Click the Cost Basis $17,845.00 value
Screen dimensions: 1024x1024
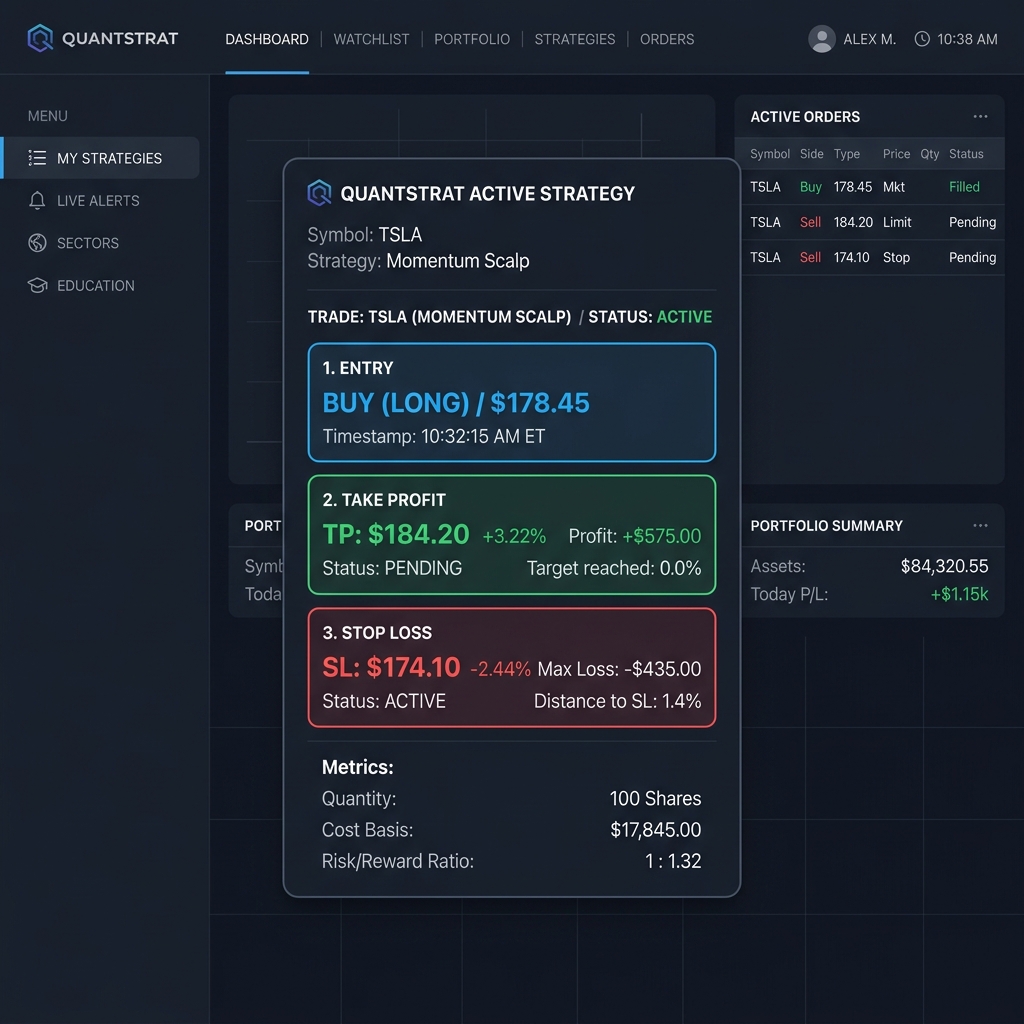655,829
